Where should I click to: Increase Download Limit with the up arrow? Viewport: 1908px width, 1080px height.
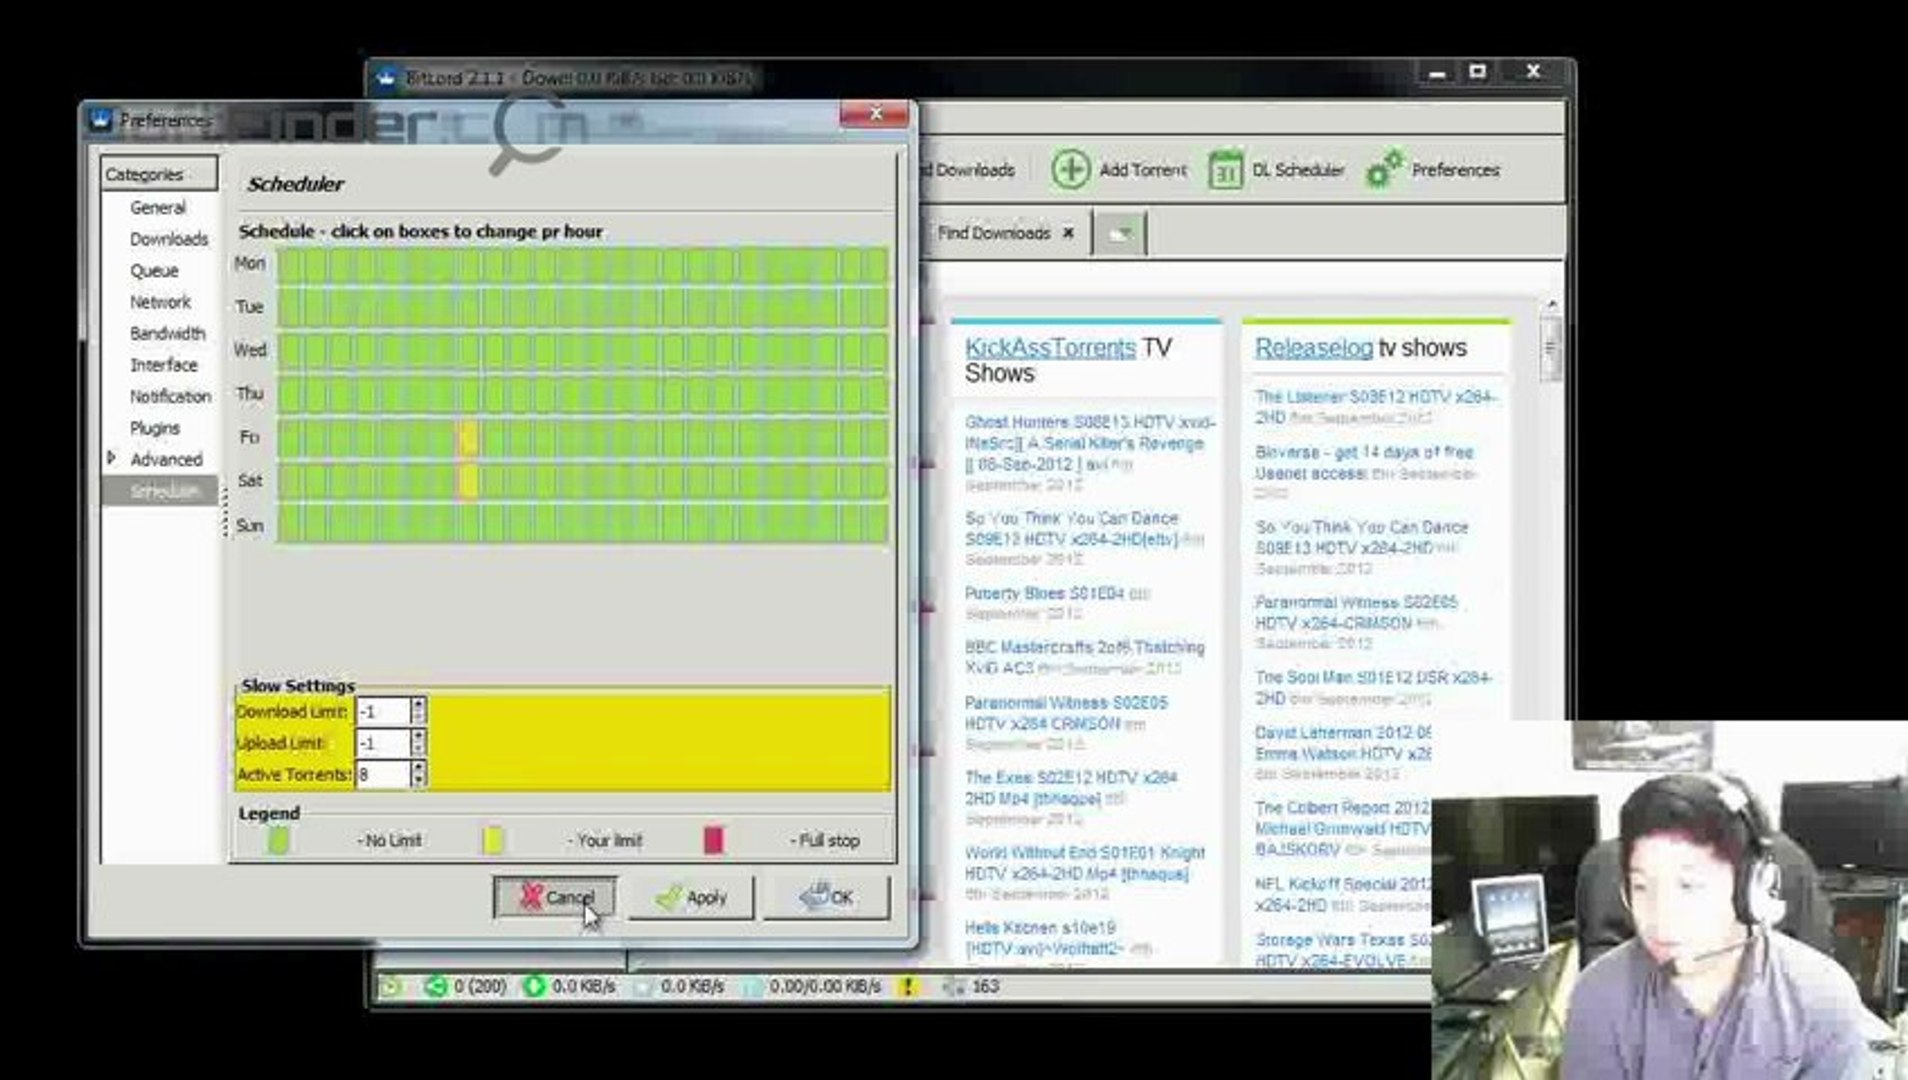[418, 705]
